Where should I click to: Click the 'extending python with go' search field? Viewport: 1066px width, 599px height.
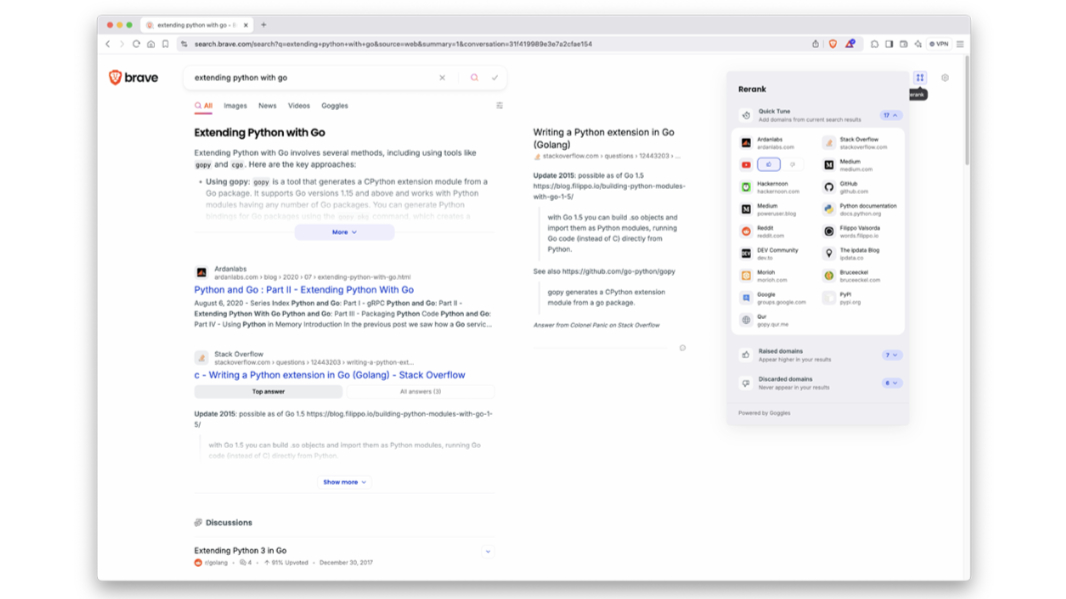point(310,78)
